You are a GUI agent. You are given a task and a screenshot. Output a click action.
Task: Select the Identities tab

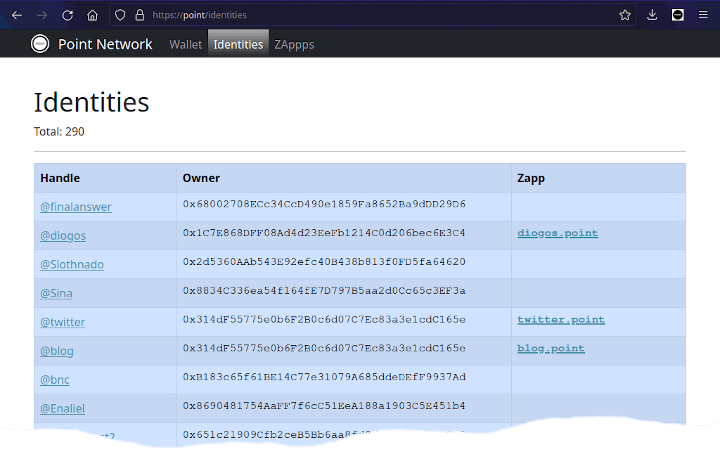(238, 44)
